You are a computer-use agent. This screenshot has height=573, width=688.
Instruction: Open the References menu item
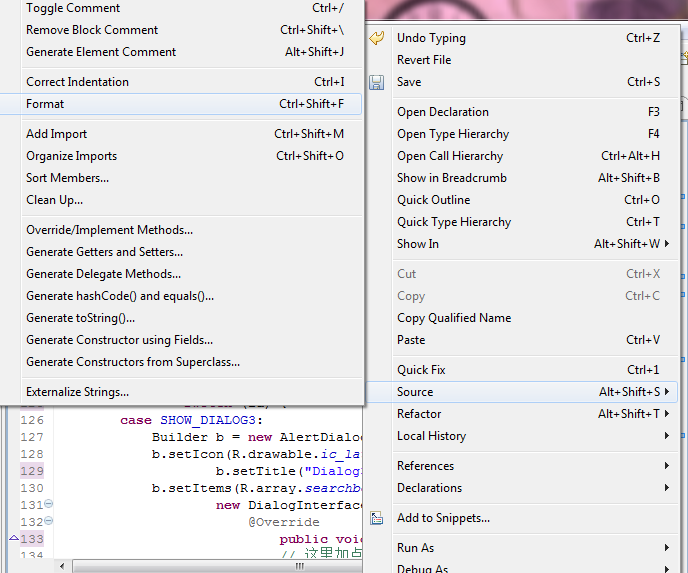coord(522,466)
